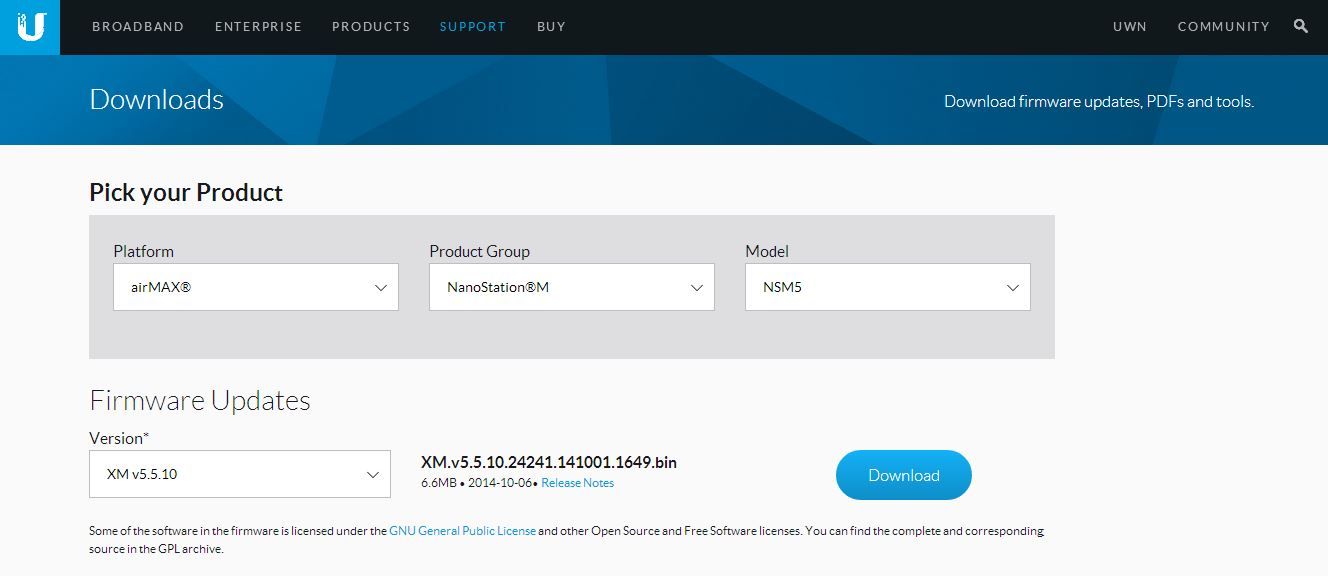
Task: Visit the Community page
Action: 1223,27
